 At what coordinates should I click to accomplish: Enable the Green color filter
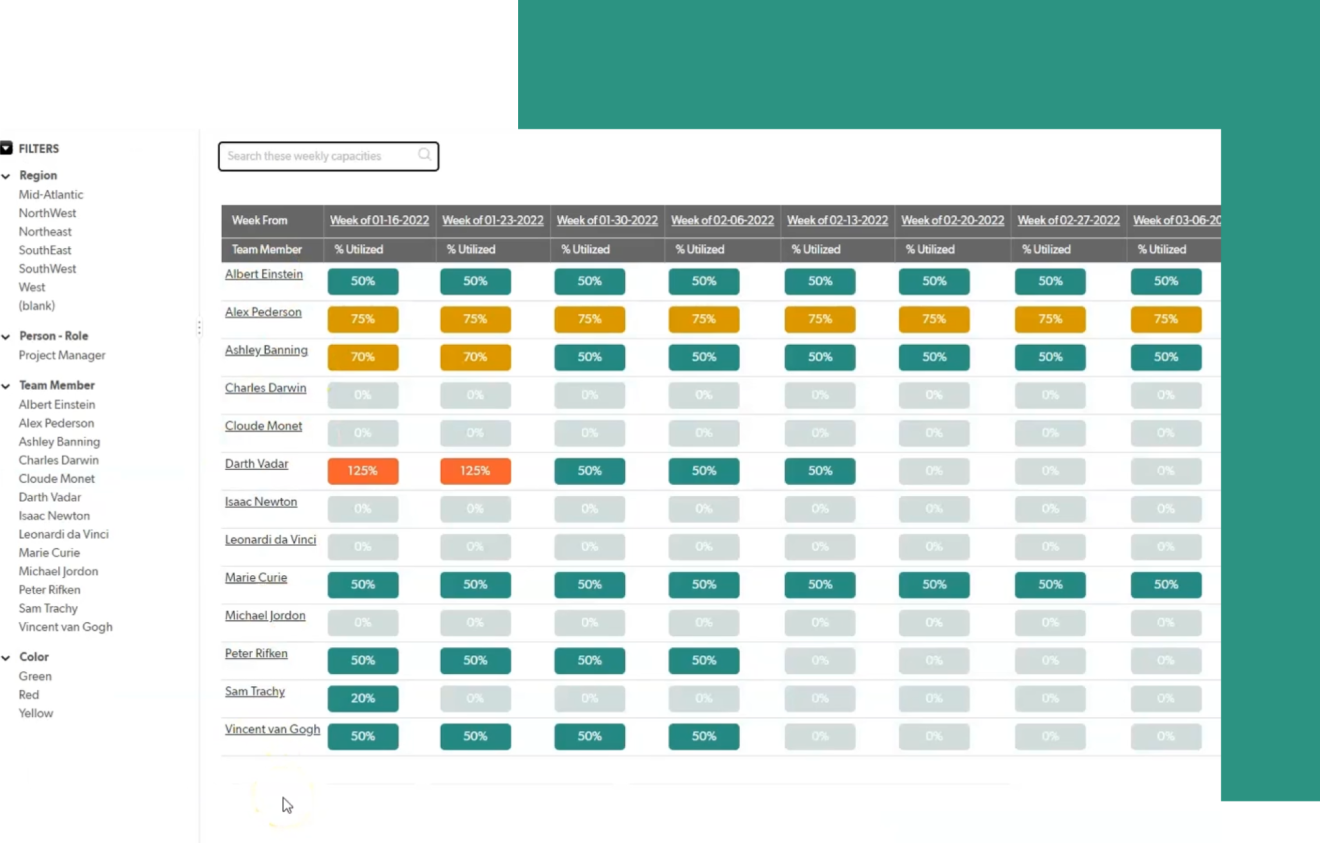tap(35, 676)
